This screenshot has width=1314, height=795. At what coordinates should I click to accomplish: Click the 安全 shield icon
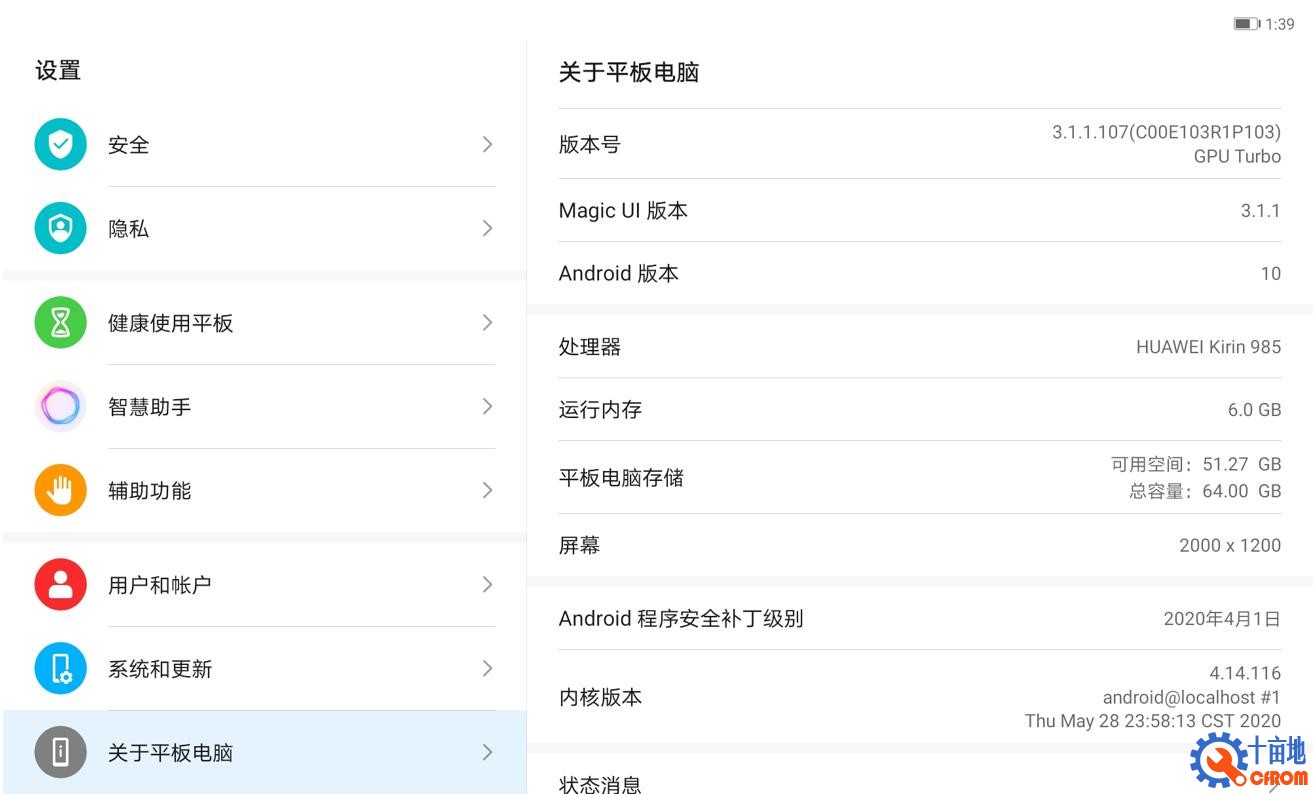click(x=60, y=144)
